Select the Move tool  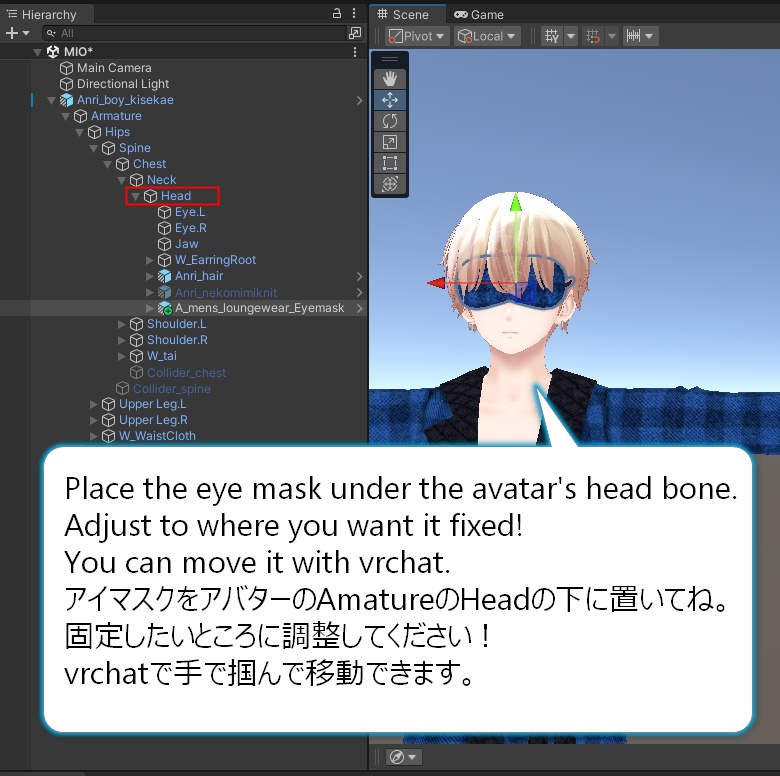pyautogui.click(x=390, y=100)
